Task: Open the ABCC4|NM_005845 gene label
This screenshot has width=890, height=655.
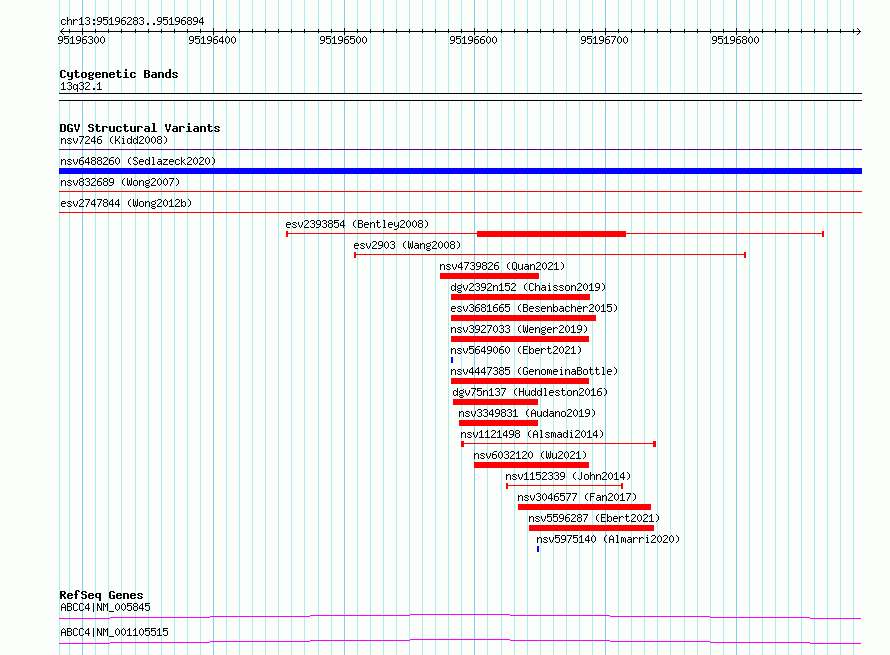Action: point(105,607)
